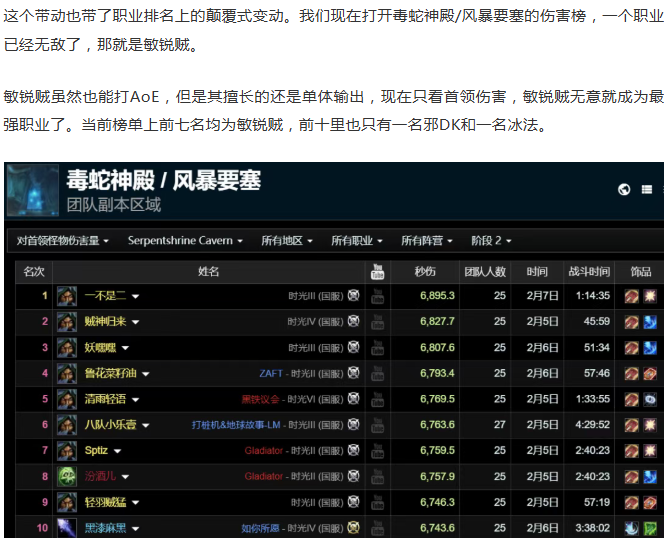Click the frost mage avatar in rank 10
Screen dimensions: 664x538
click(67, 528)
